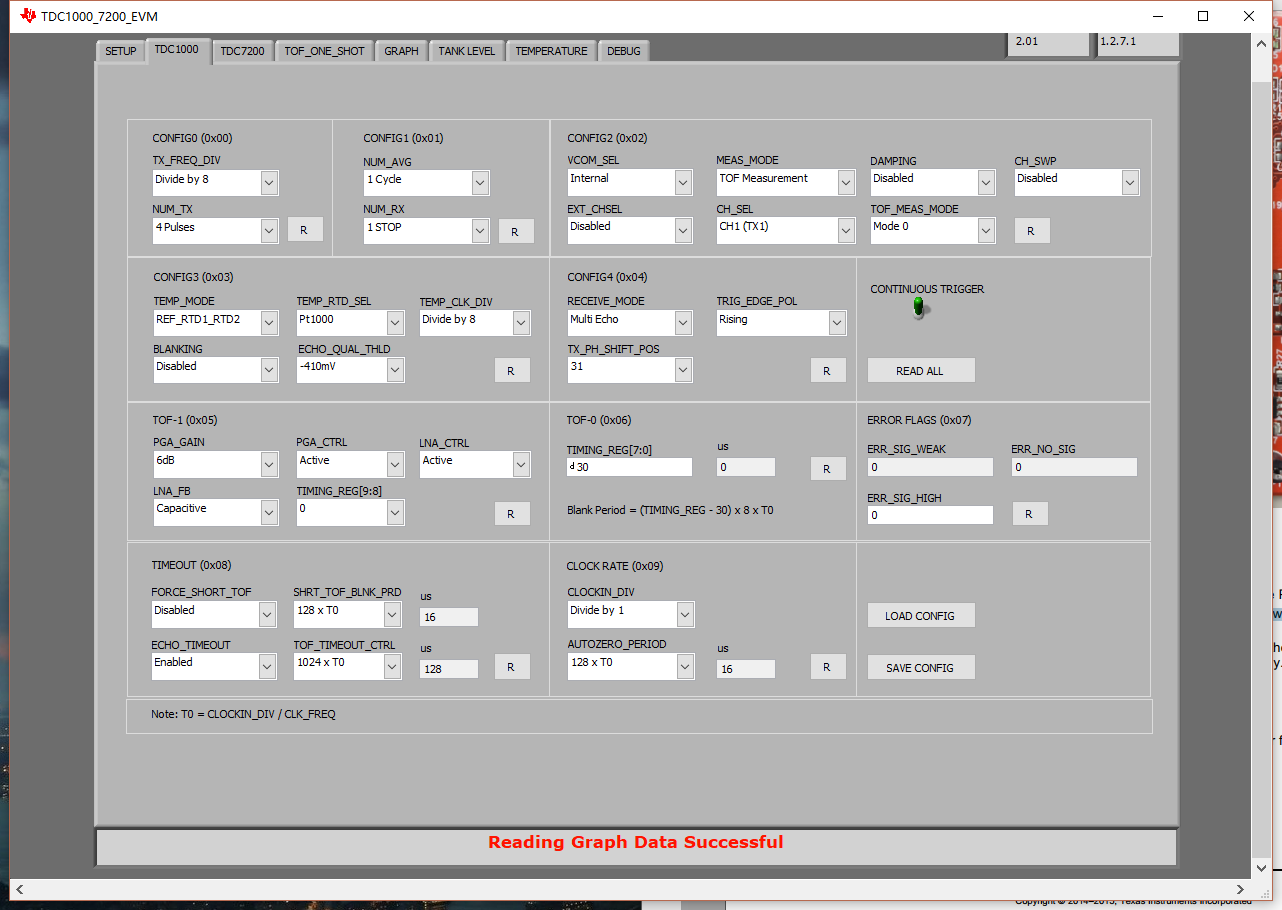Click the R button in TOF-0 section

point(828,468)
